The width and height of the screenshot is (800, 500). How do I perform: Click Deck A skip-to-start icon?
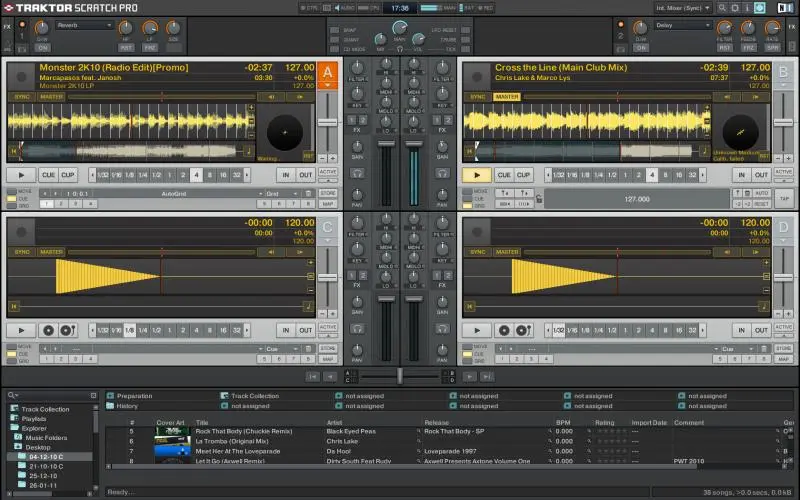14,152
